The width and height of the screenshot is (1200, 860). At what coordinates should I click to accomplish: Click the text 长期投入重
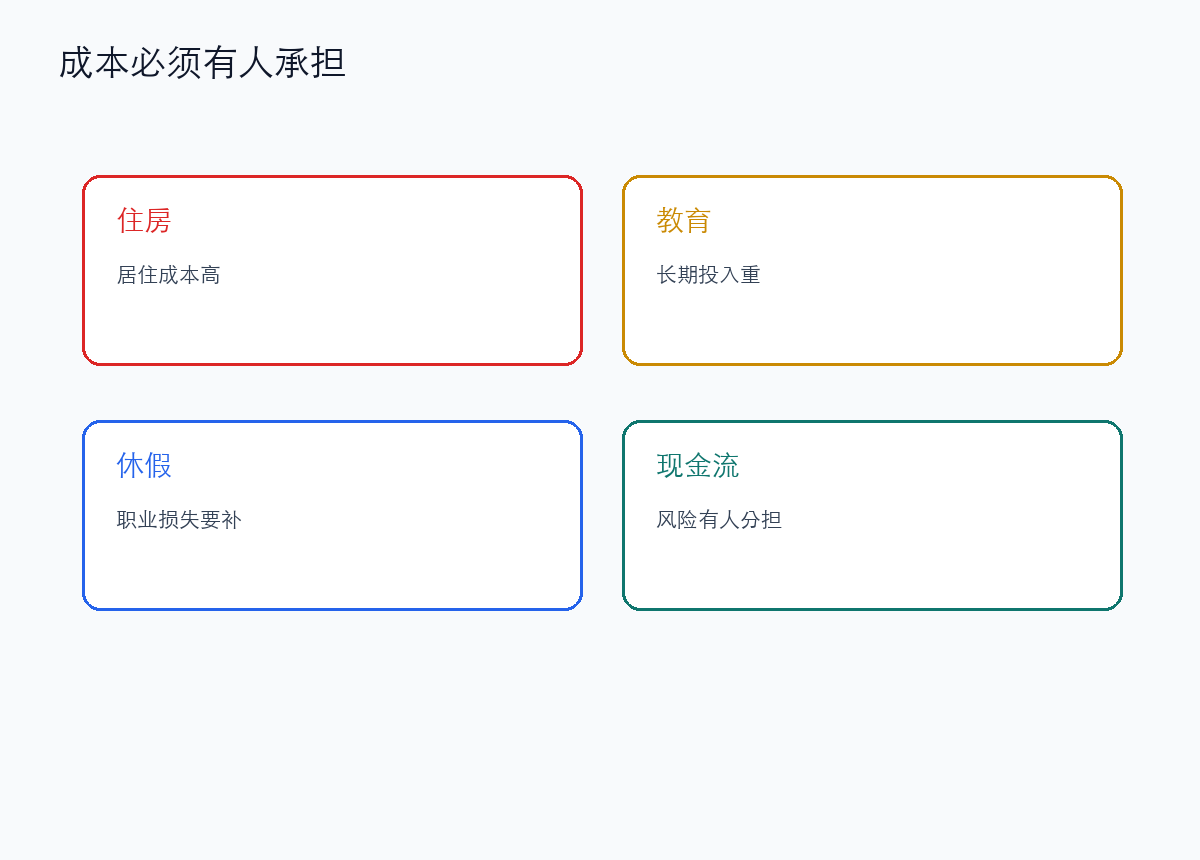click(709, 275)
